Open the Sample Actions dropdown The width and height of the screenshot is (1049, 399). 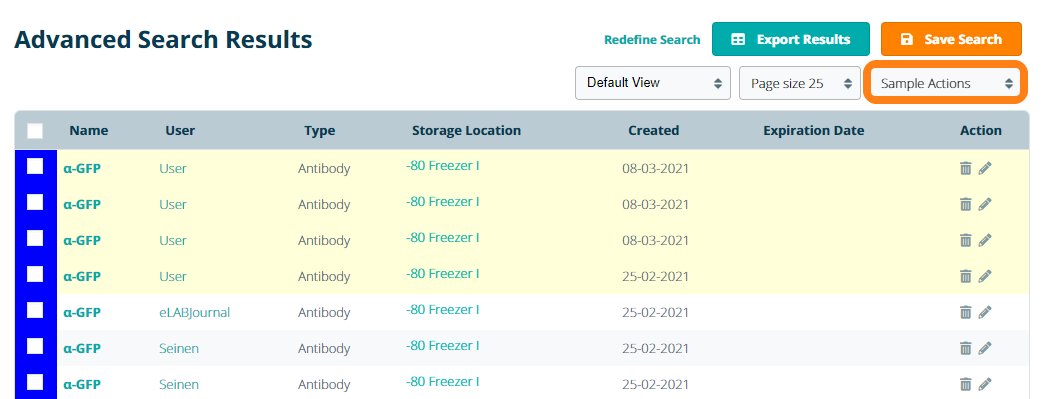pyautogui.click(x=945, y=83)
